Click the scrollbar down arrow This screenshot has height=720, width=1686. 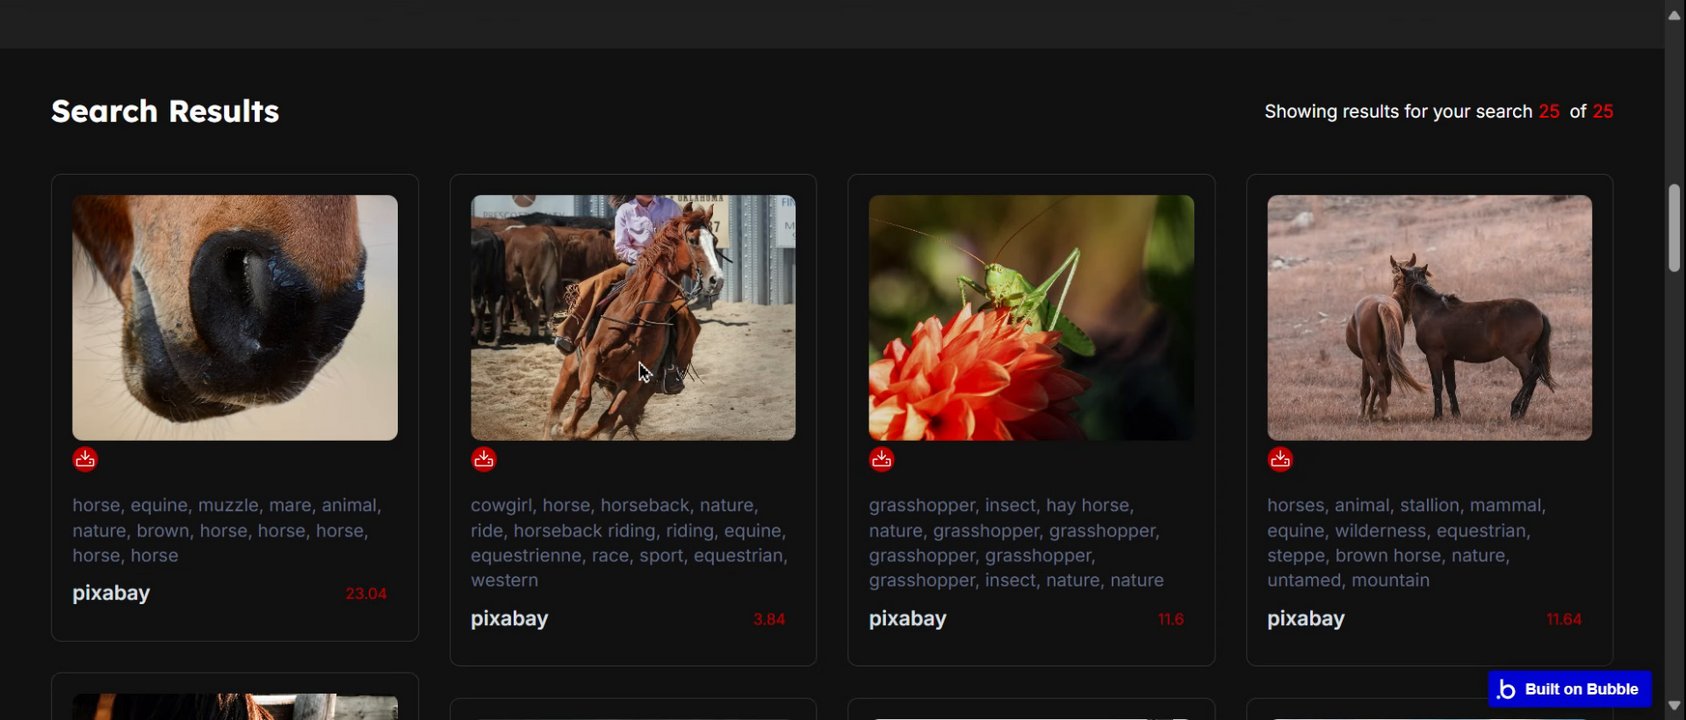[1675, 705]
